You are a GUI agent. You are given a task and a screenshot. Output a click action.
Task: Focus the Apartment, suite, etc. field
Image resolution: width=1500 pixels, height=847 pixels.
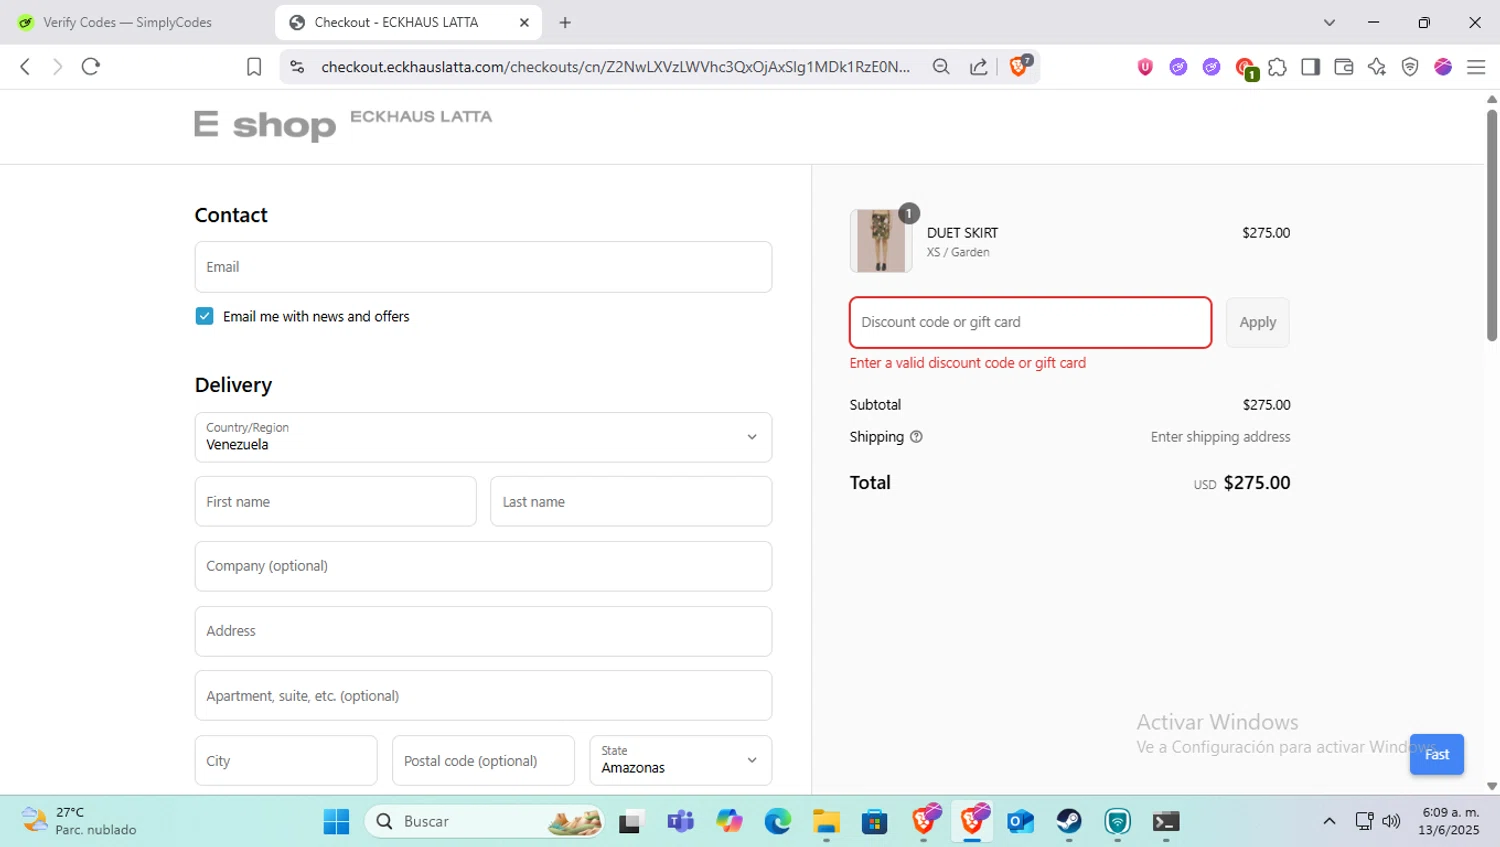click(x=483, y=696)
